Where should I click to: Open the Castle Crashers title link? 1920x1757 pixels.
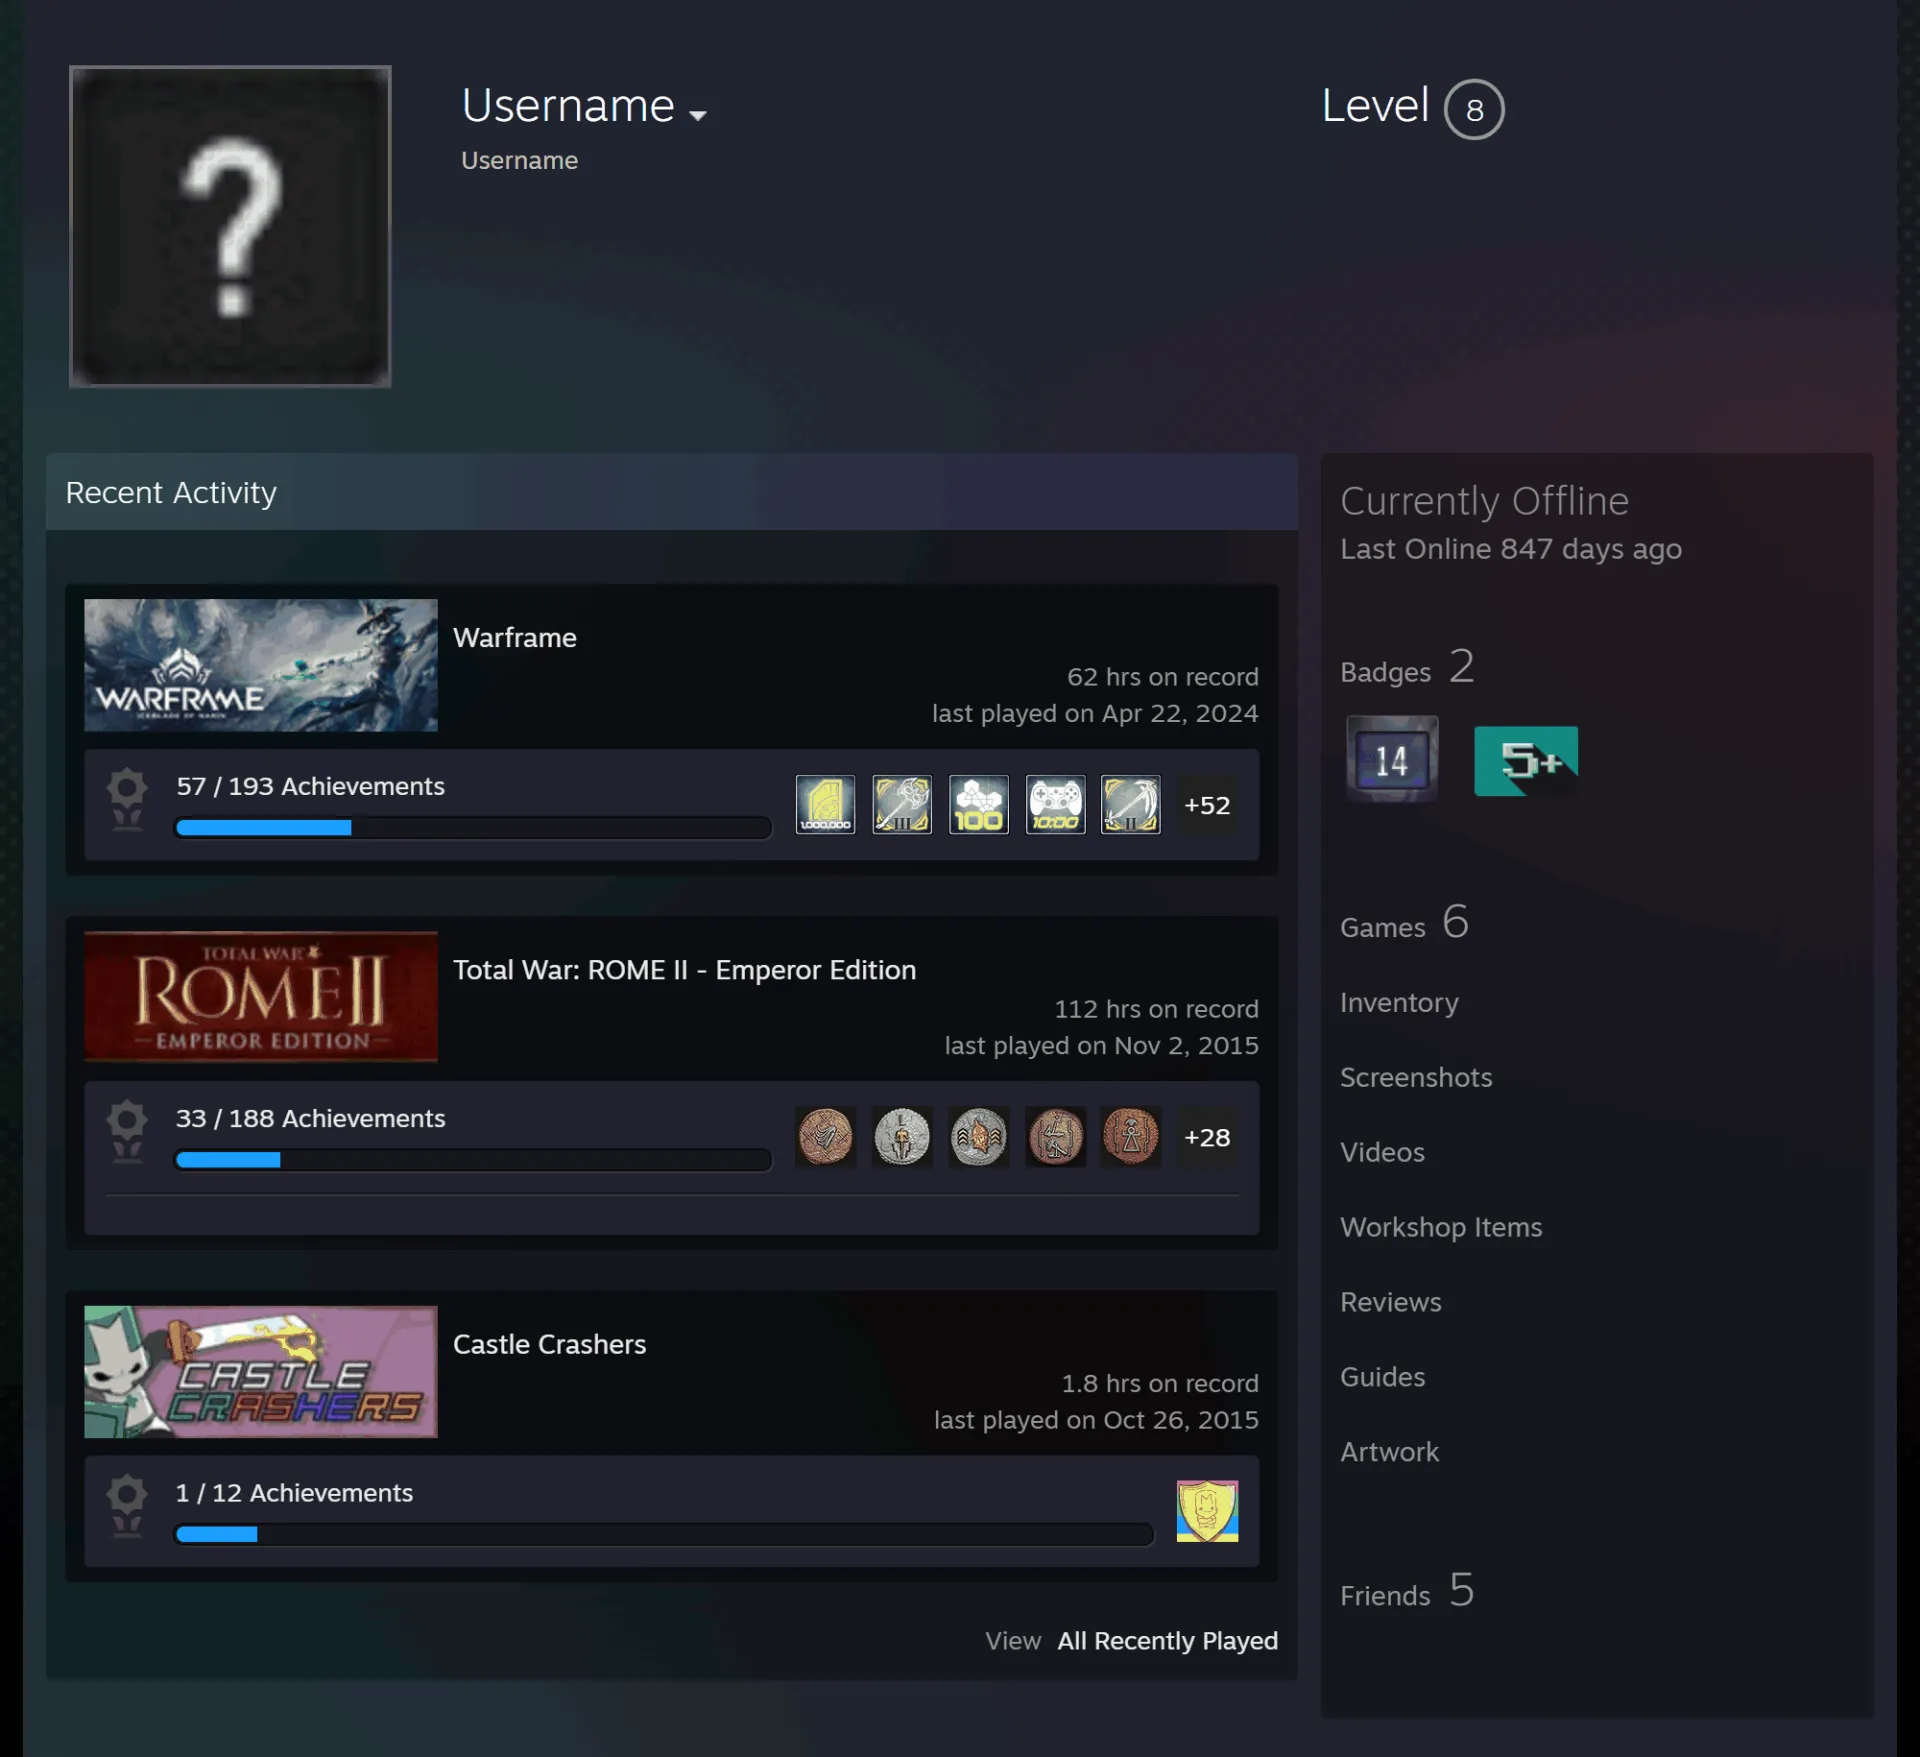coord(549,1344)
